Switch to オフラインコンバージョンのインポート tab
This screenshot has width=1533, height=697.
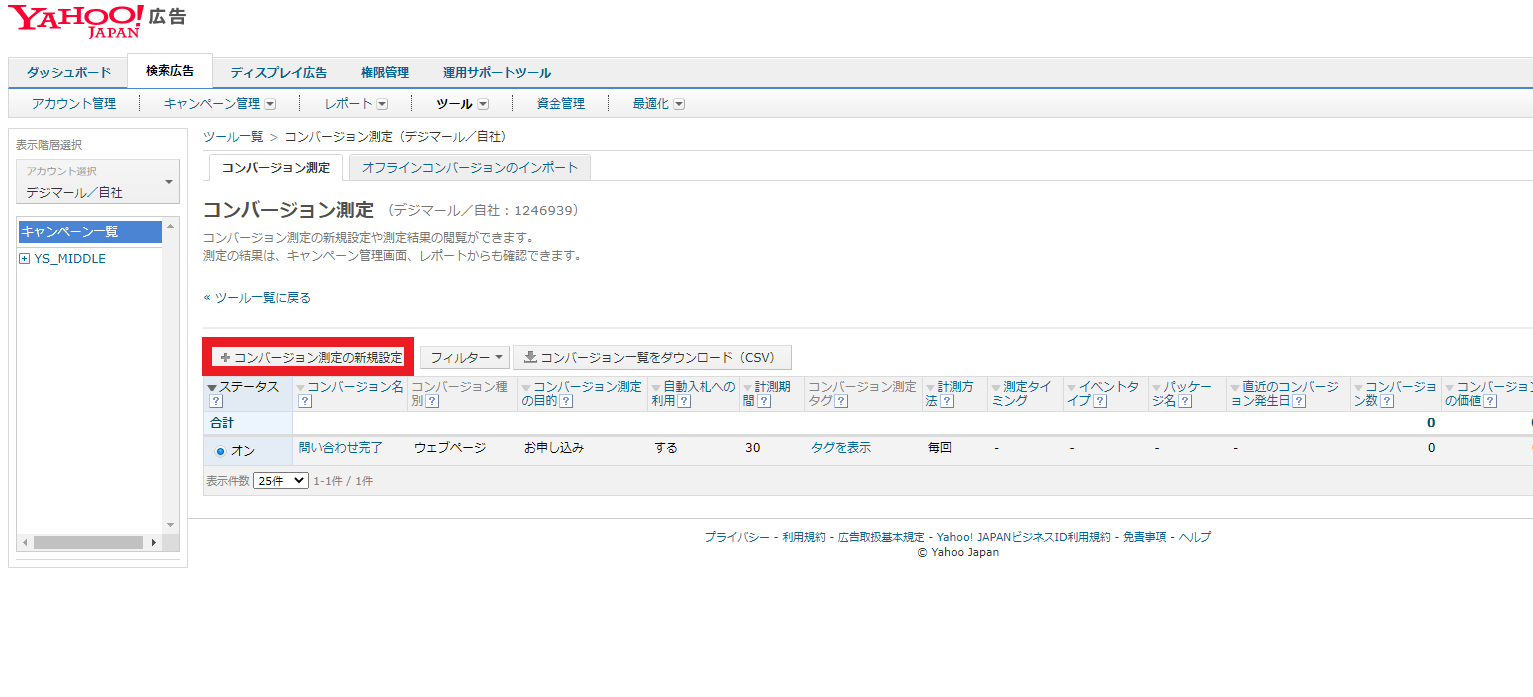point(470,168)
